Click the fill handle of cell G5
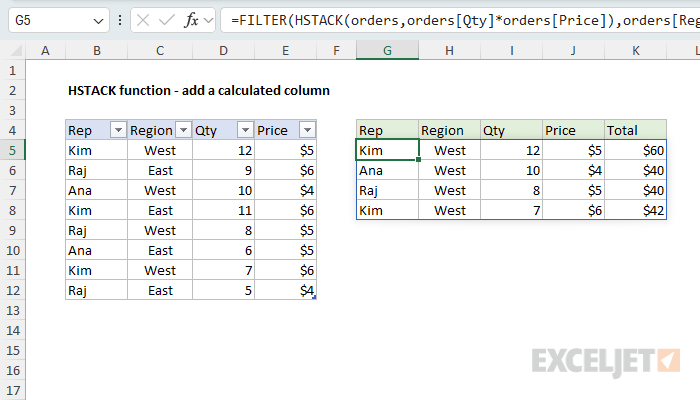Viewport: 700px width, 400px height. [x=418, y=159]
